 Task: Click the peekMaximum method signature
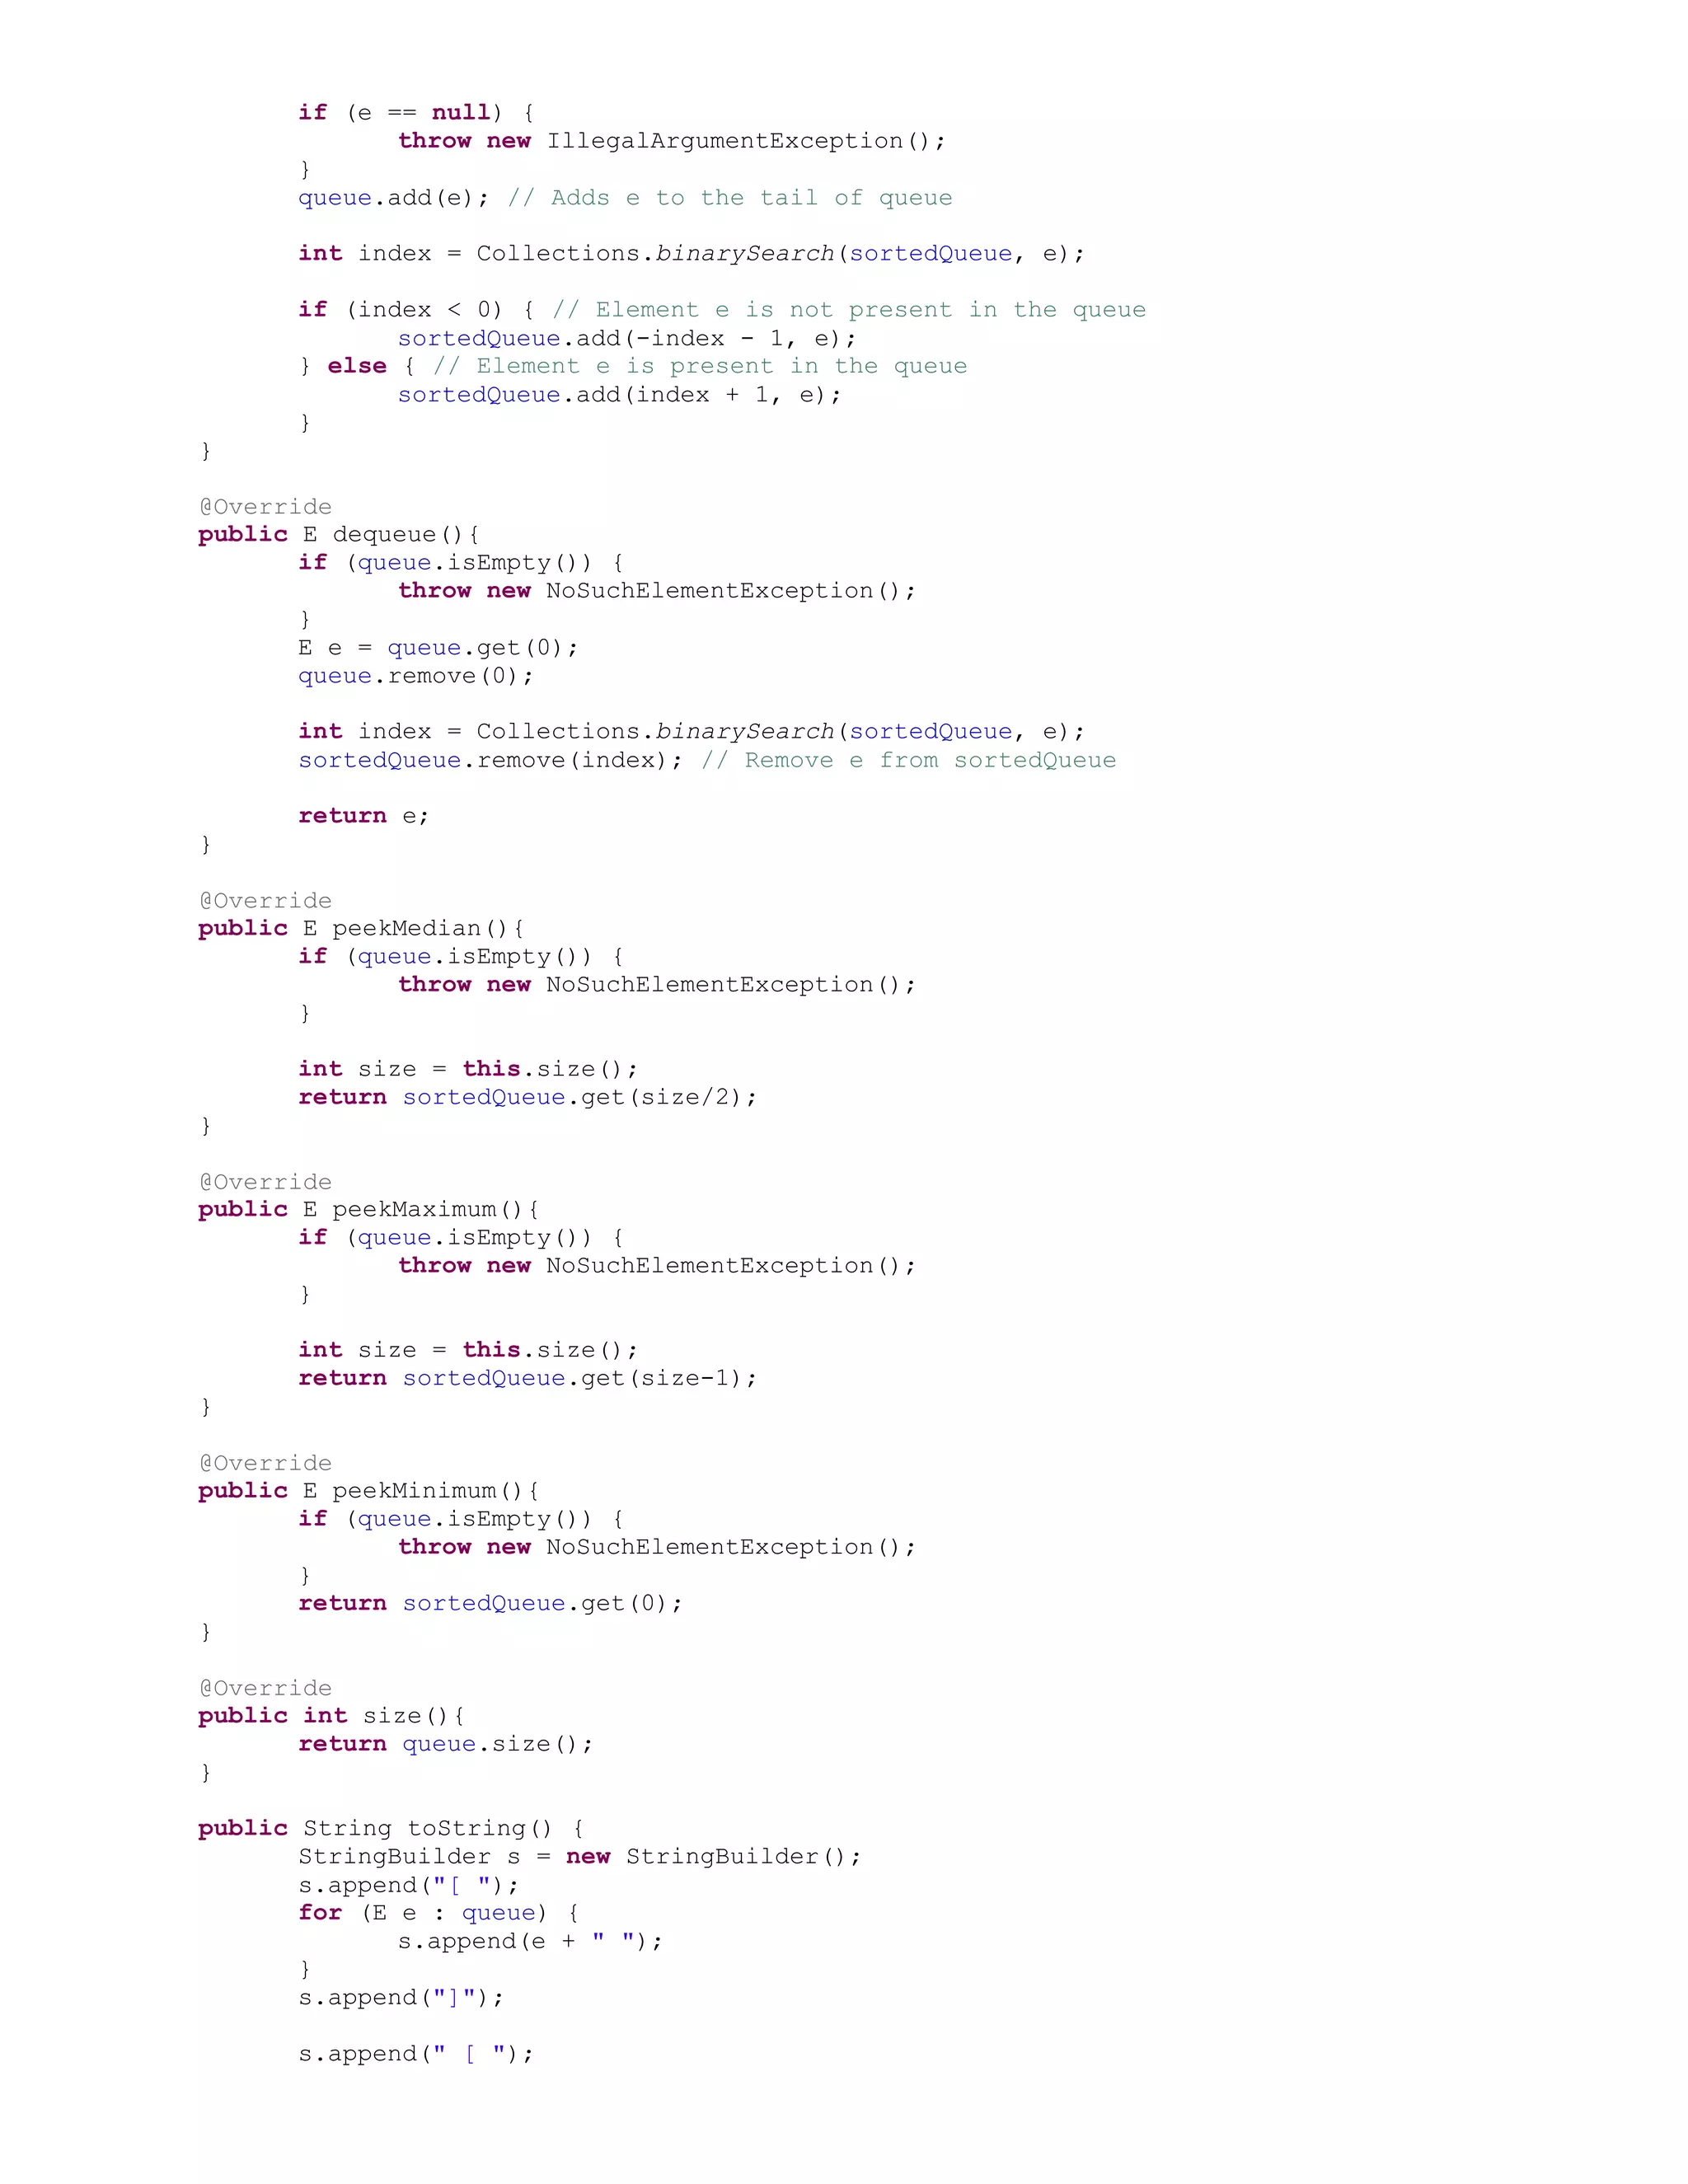coord(368,1210)
